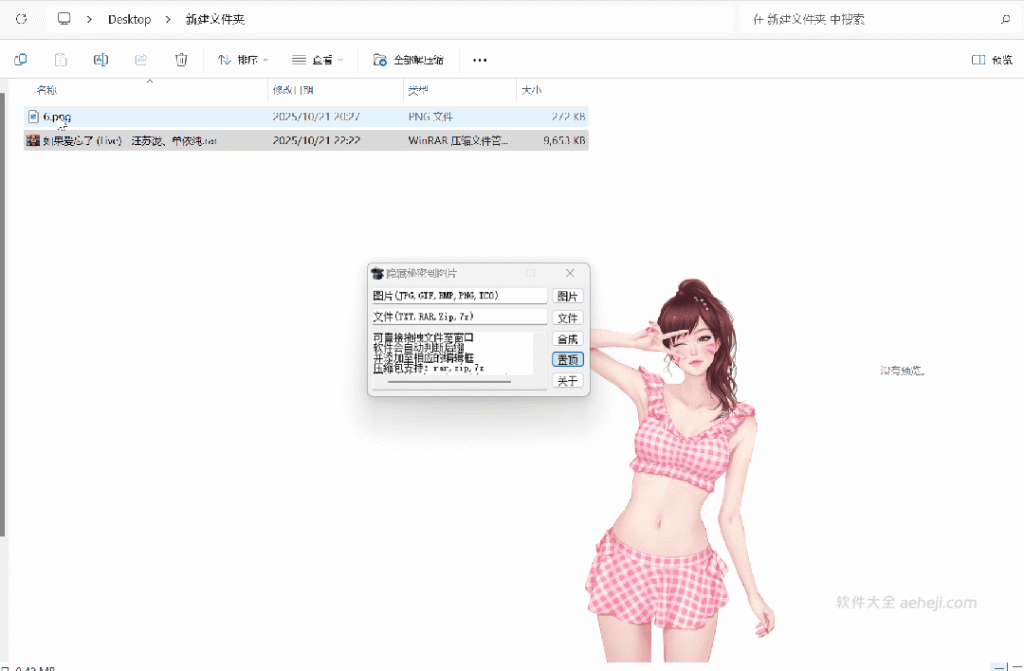The width and height of the screenshot is (1024, 671).
Task: Open the 关于 about dialog
Action: click(x=567, y=380)
